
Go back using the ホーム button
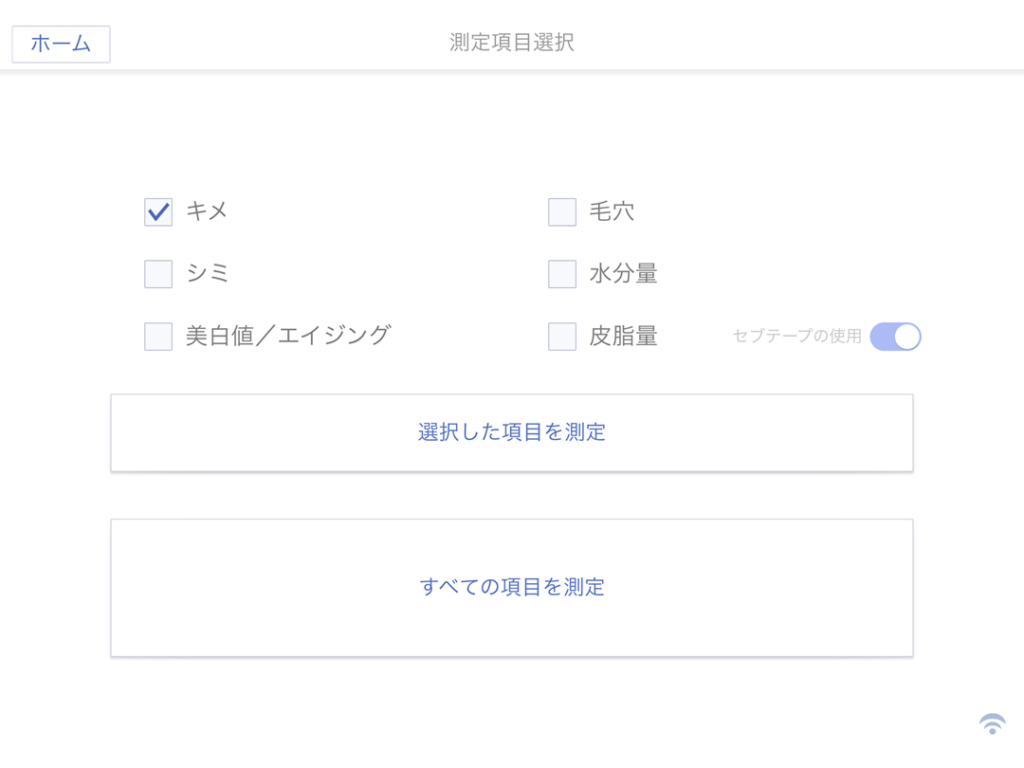[x=61, y=44]
